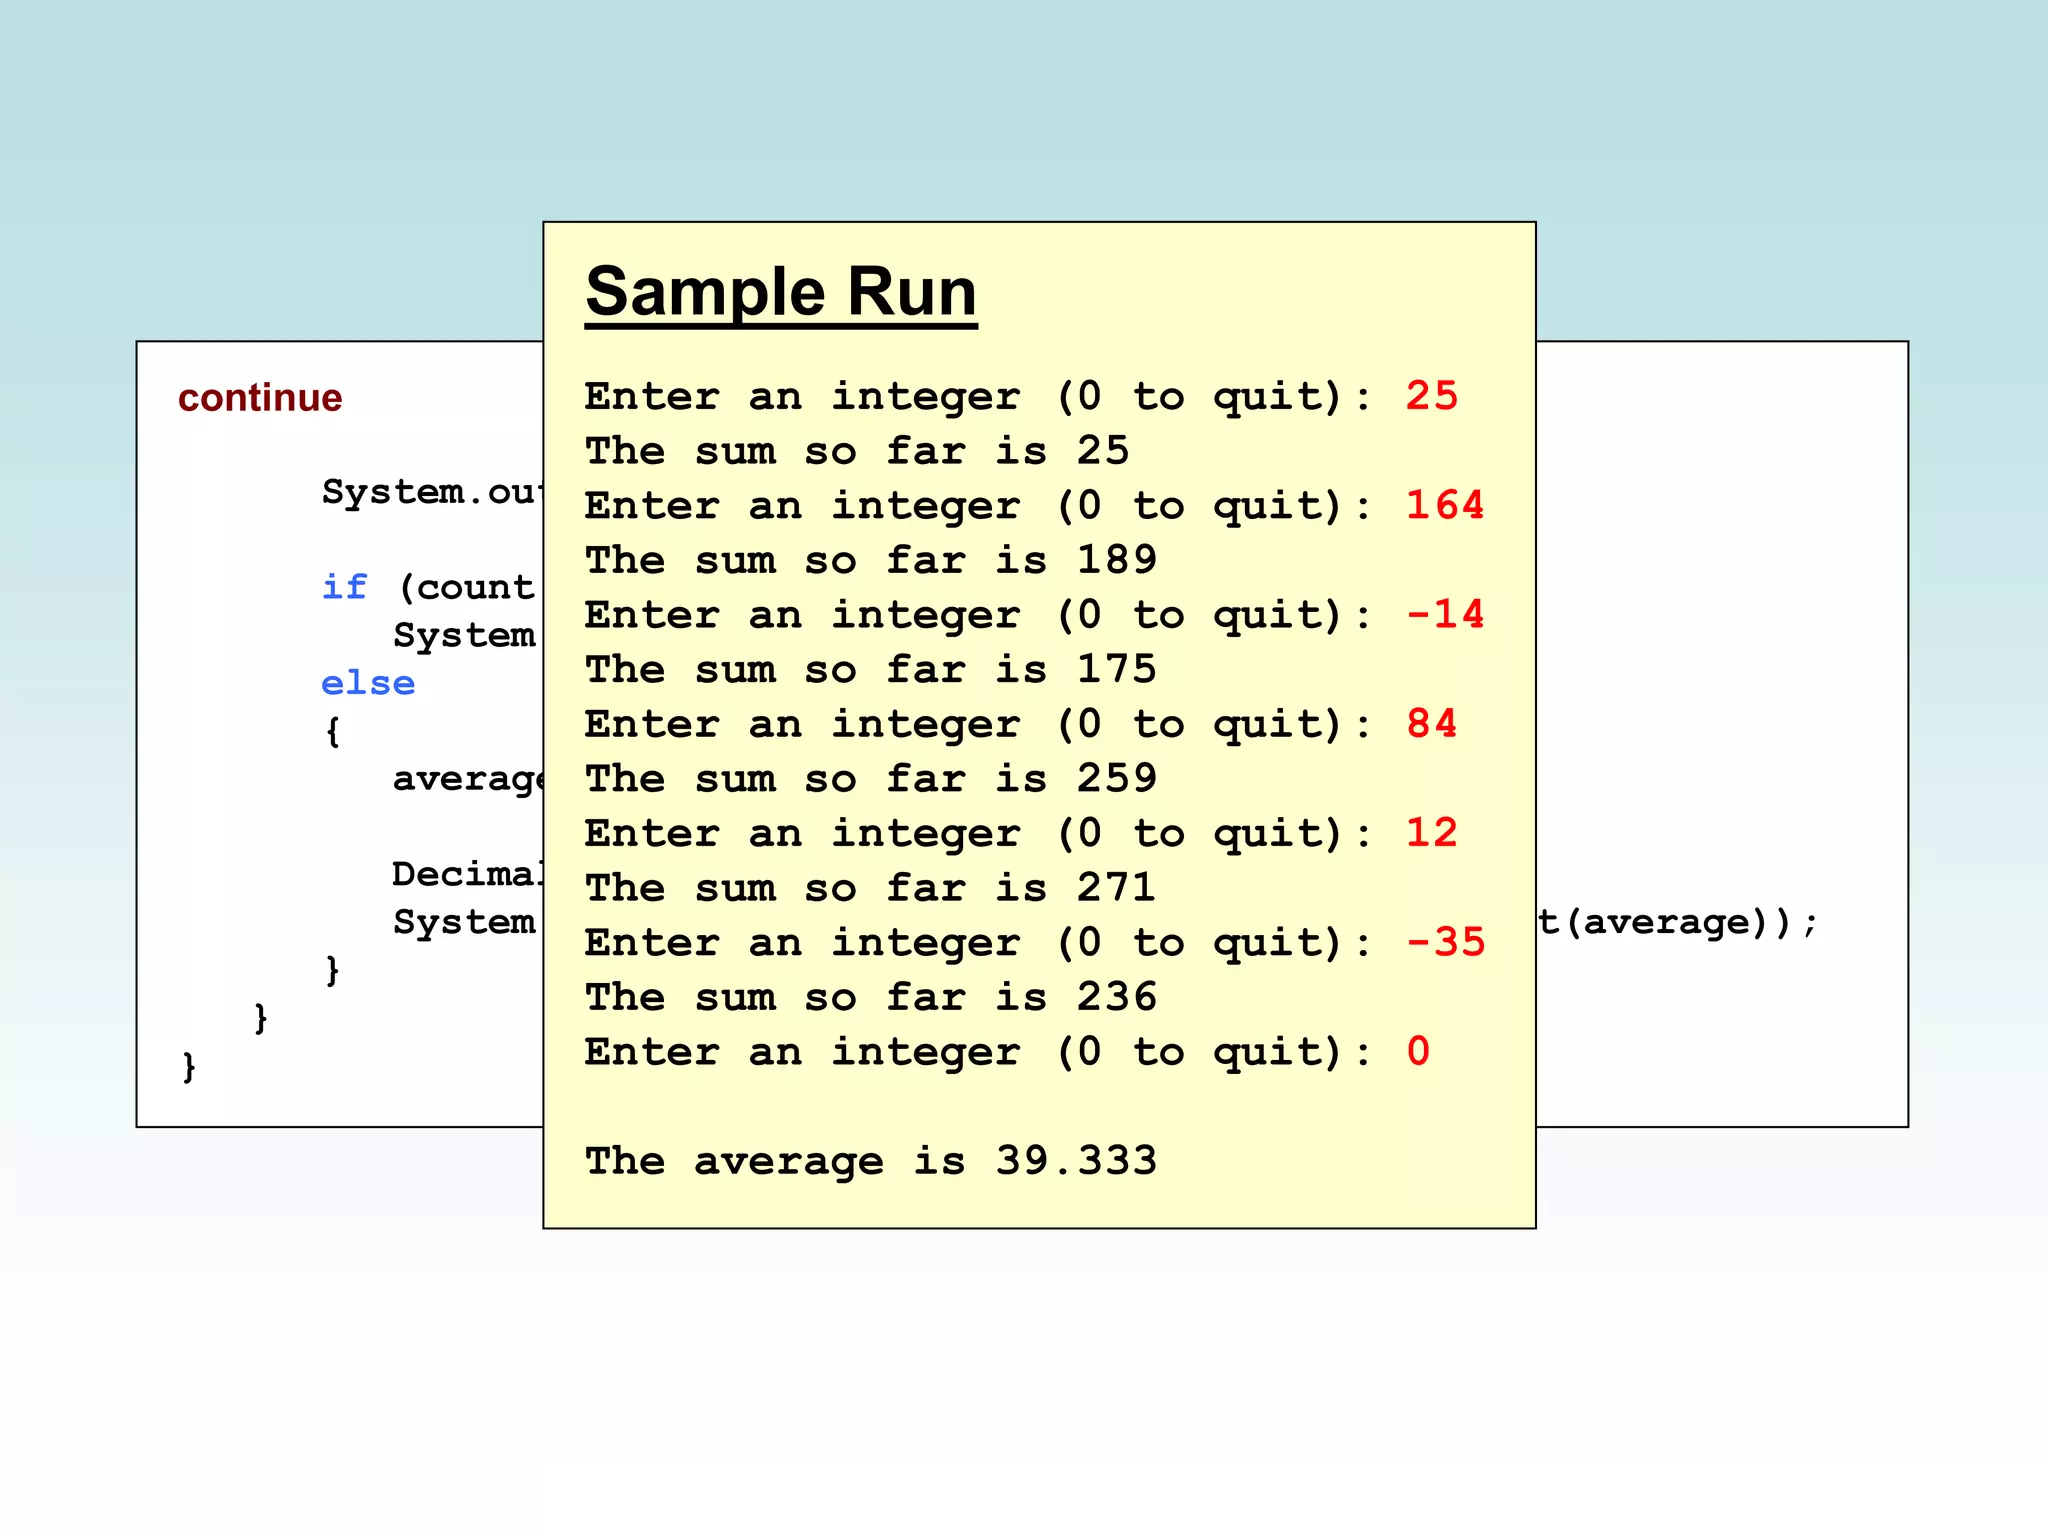
Task: Click the 'continue' label in code box
Action: pyautogui.click(x=260, y=398)
